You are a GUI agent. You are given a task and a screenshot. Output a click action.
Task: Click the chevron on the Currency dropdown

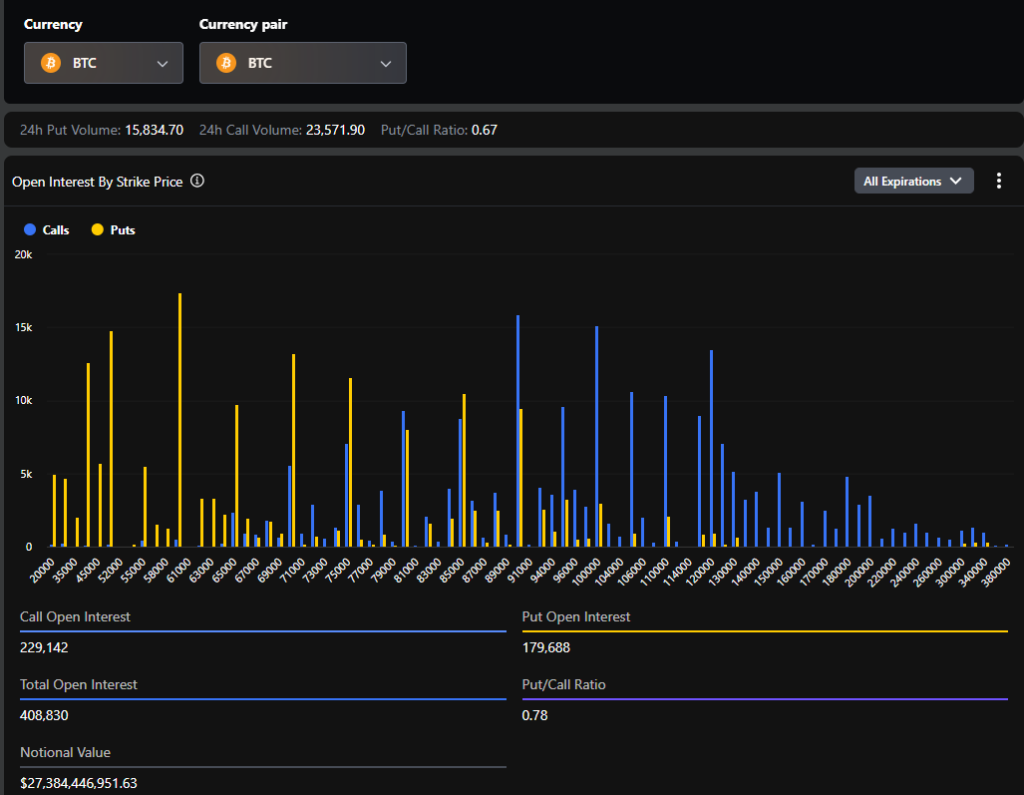tap(163, 63)
